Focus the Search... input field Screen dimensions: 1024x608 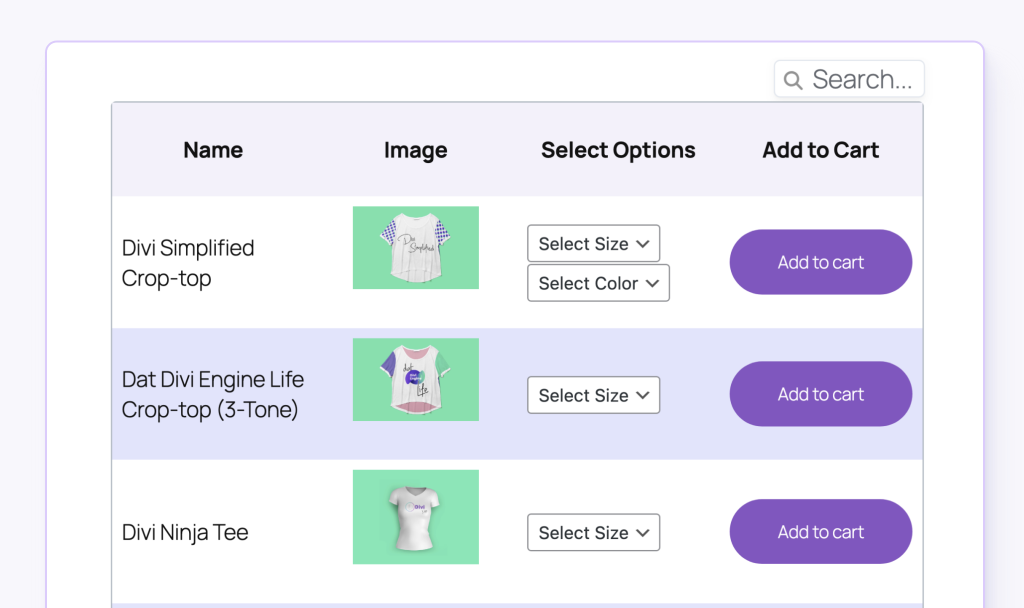tap(849, 79)
